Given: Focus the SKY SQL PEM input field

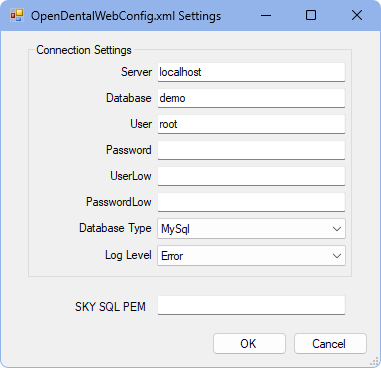Looking at the screenshot, I should pyautogui.click(x=251, y=305).
